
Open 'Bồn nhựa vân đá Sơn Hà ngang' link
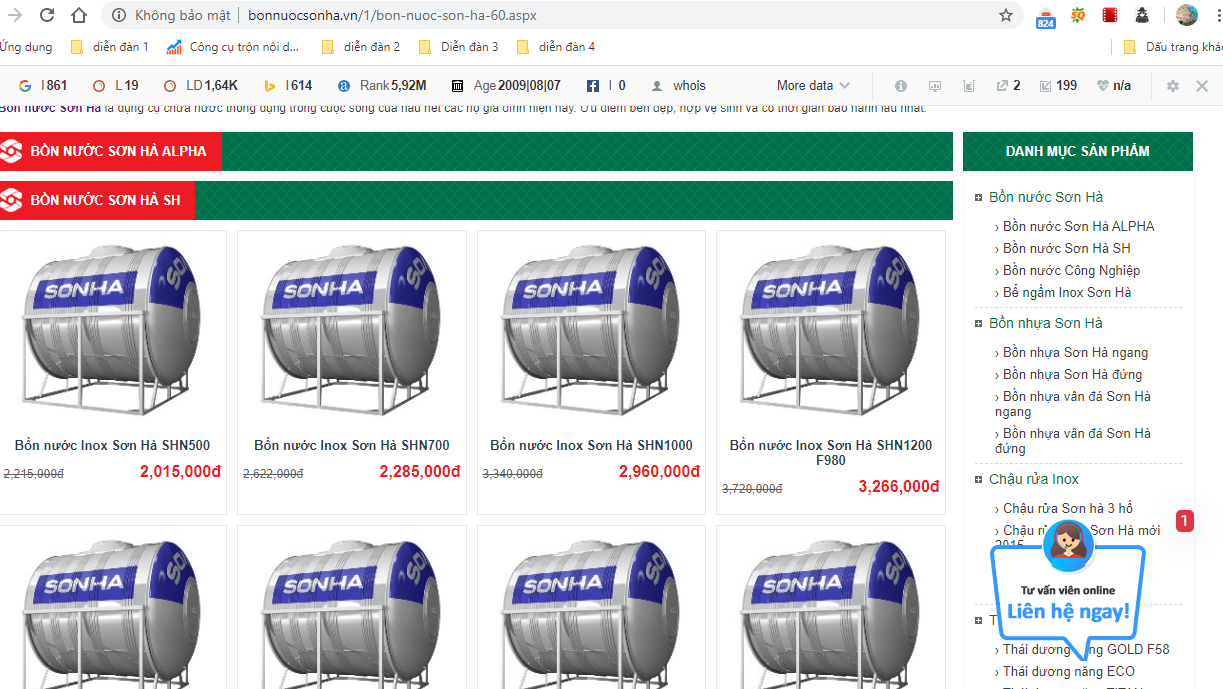tap(1073, 404)
